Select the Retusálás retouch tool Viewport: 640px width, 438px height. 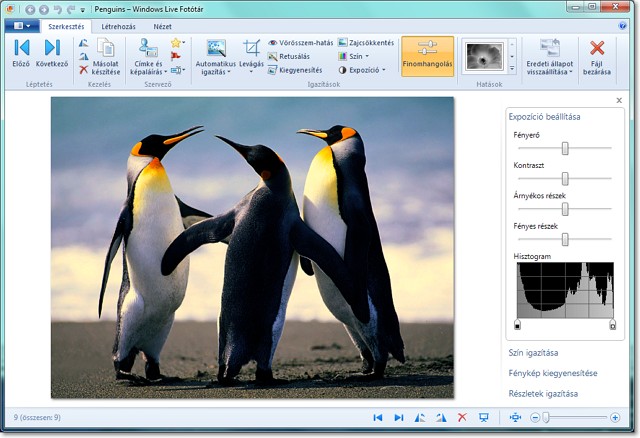pos(289,56)
